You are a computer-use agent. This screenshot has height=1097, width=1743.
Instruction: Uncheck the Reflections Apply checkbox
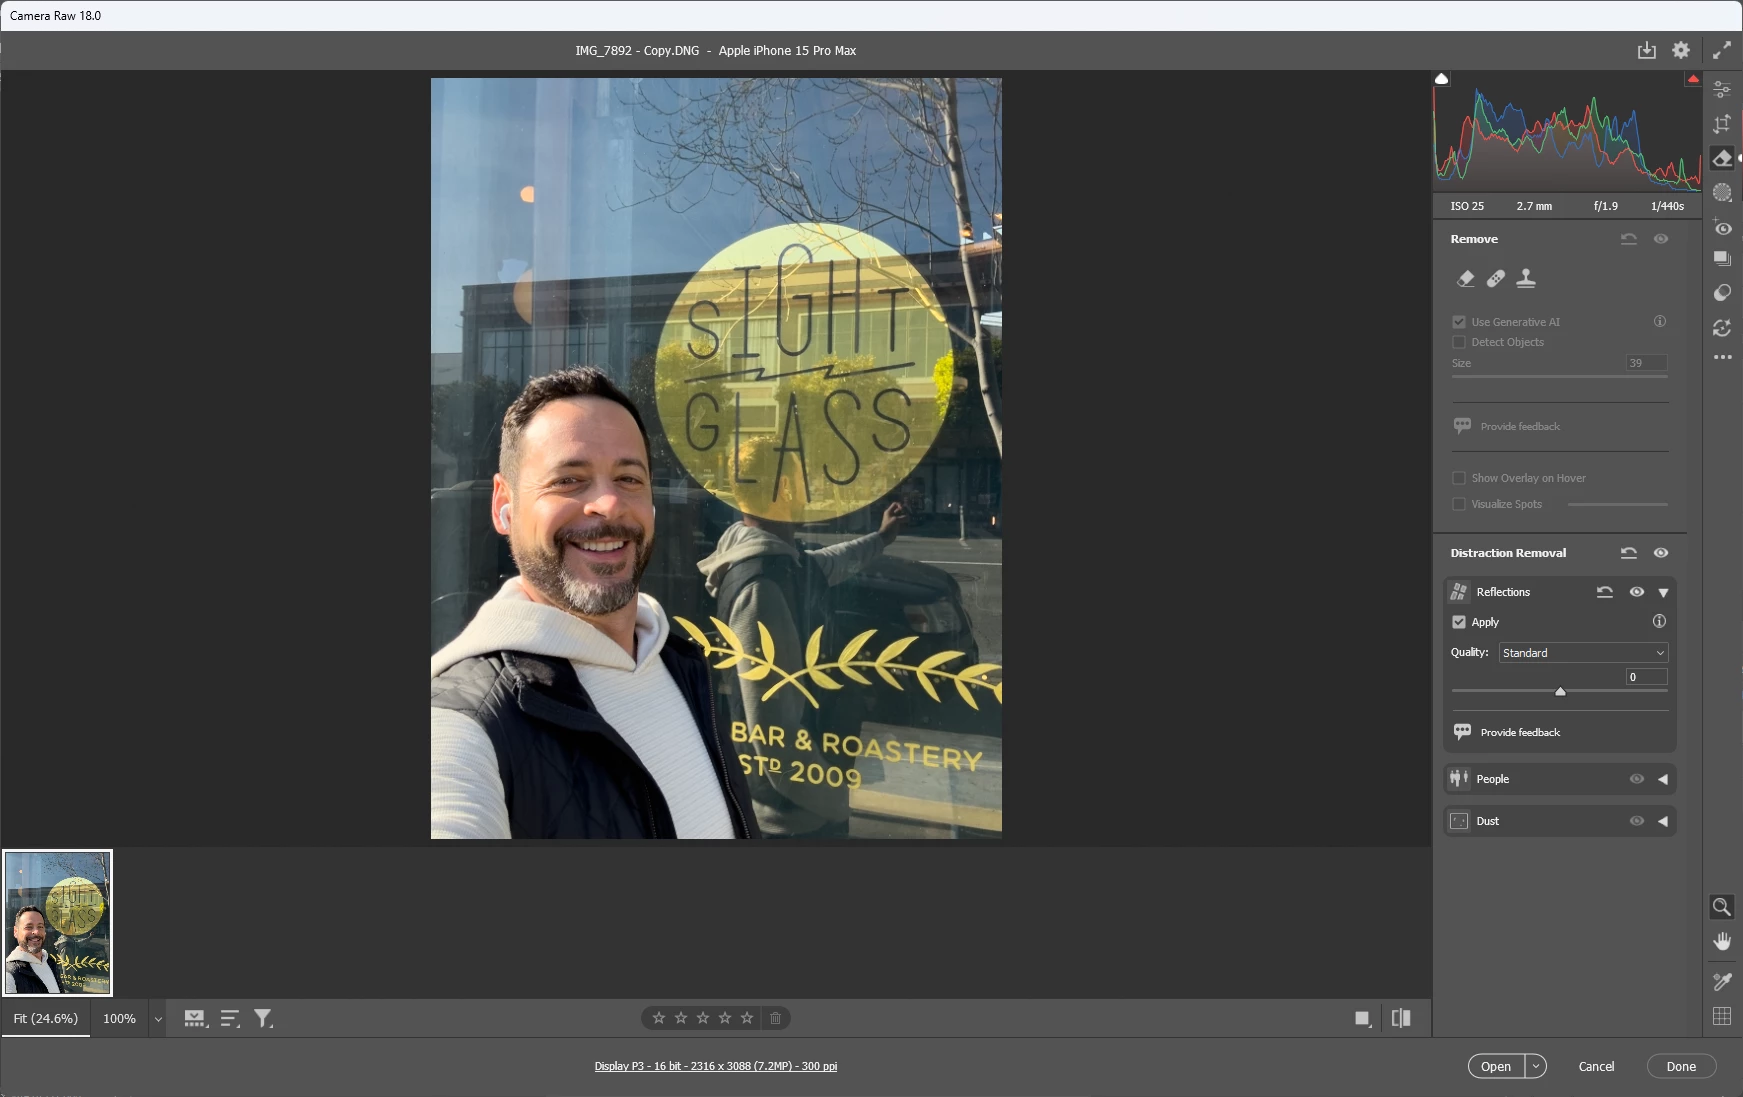point(1459,622)
